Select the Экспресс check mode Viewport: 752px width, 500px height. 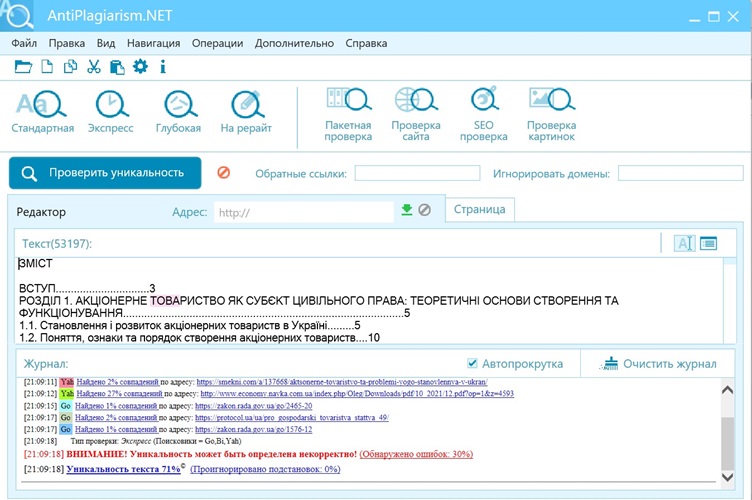coord(110,112)
